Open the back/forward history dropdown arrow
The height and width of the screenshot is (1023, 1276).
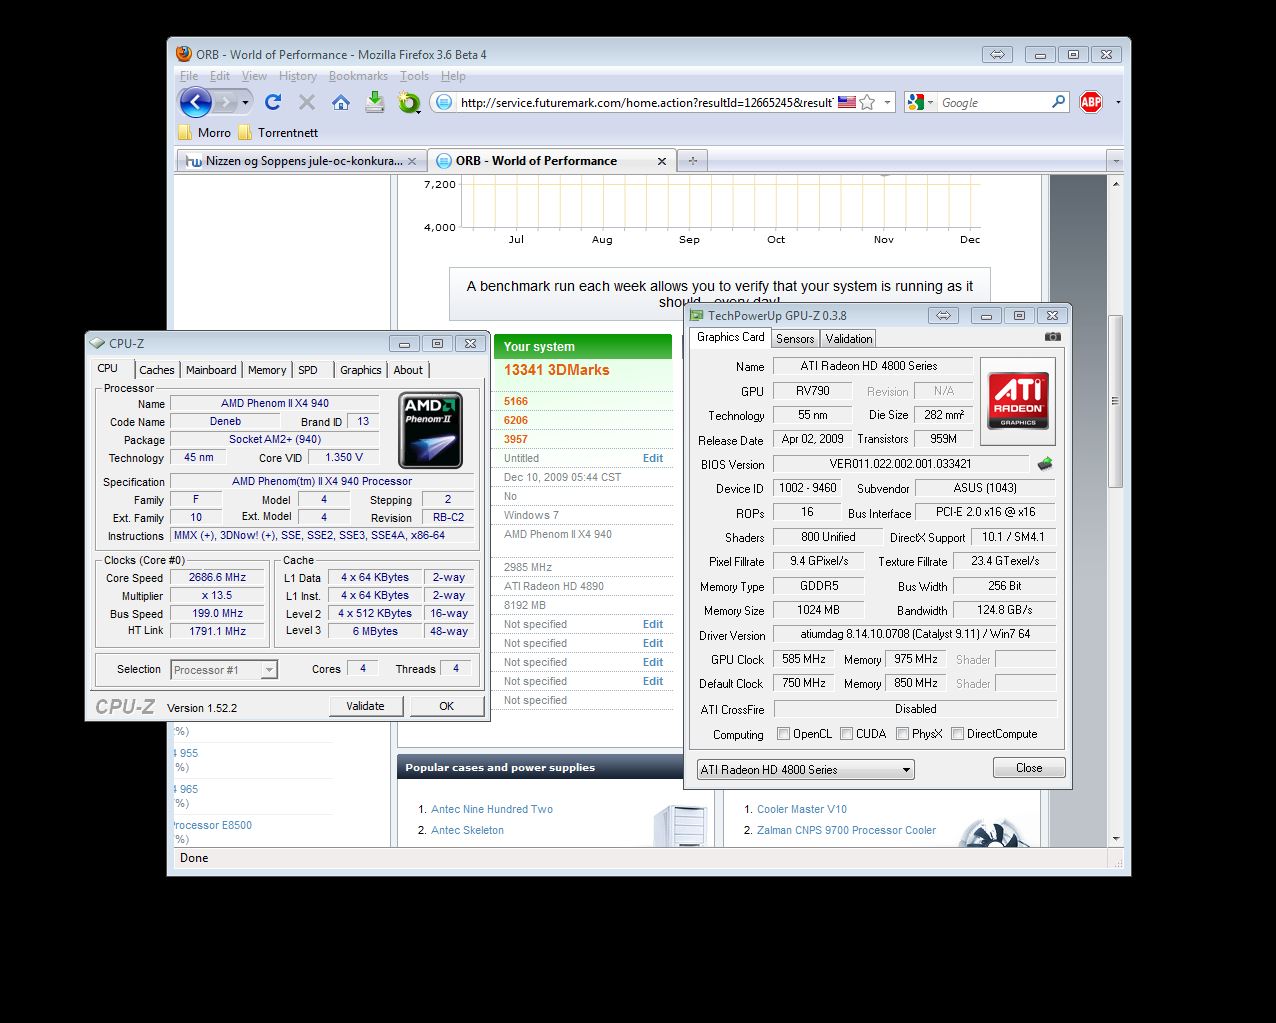pyautogui.click(x=245, y=102)
